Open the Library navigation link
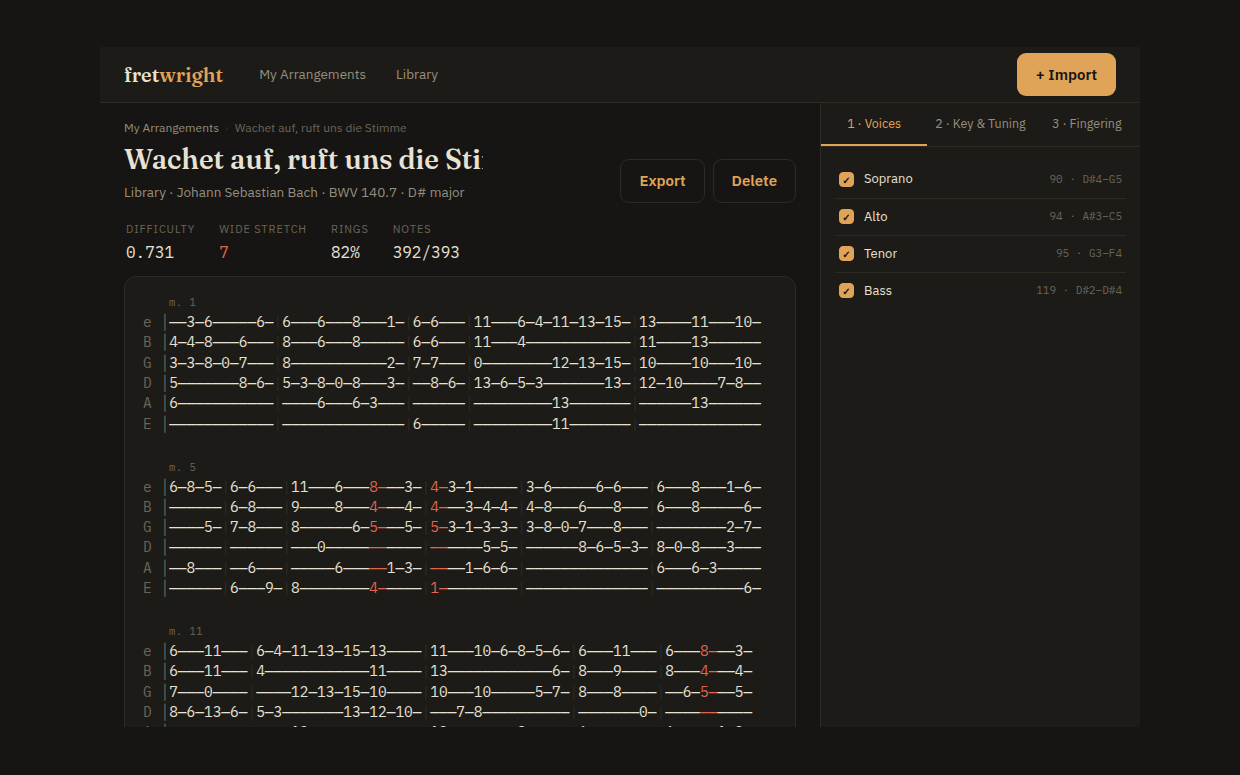 pyautogui.click(x=417, y=75)
